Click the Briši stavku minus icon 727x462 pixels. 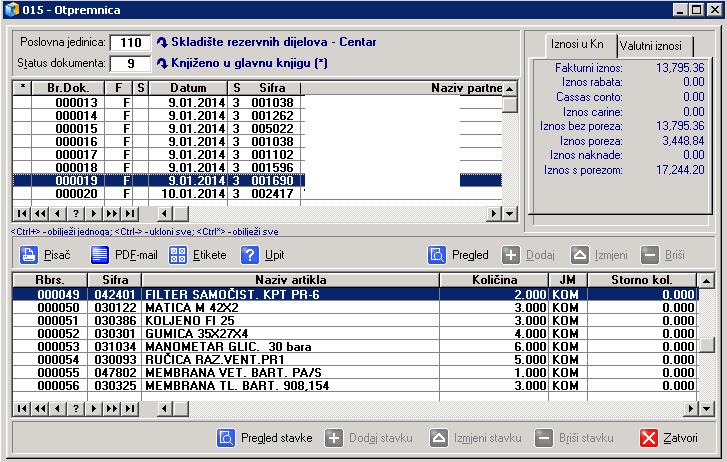pos(544,437)
